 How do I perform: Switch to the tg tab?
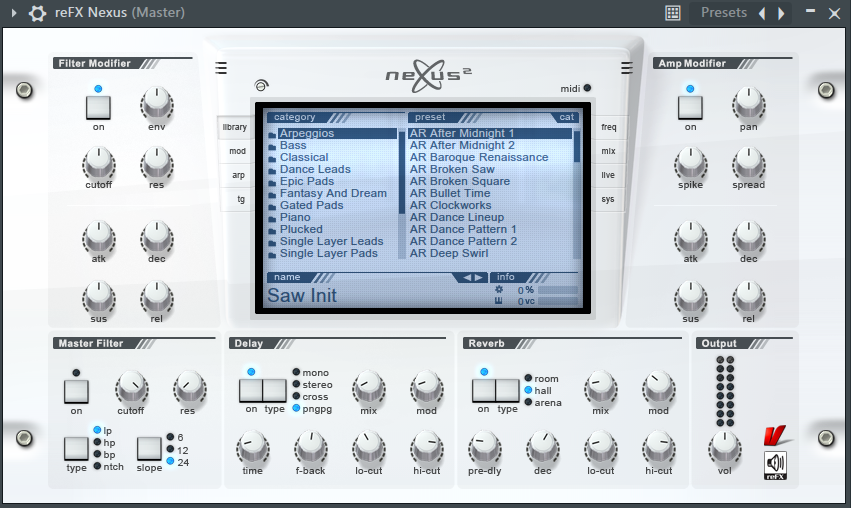(240, 199)
